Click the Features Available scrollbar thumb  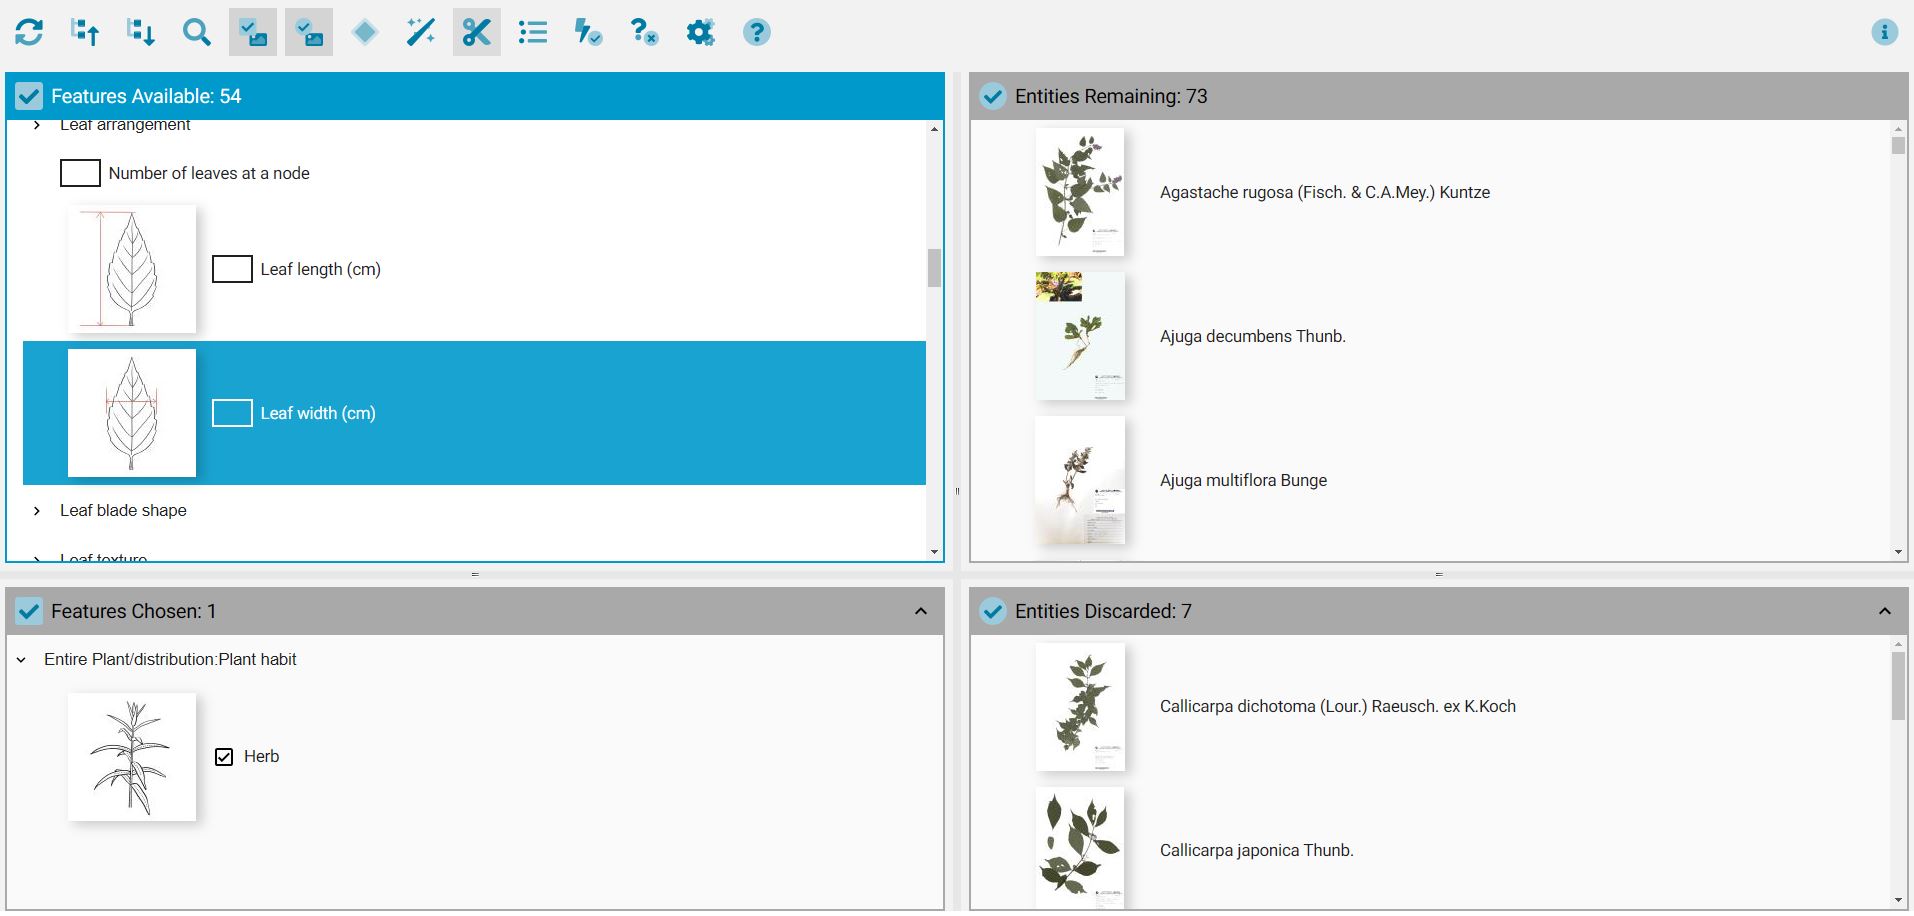(934, 268)
